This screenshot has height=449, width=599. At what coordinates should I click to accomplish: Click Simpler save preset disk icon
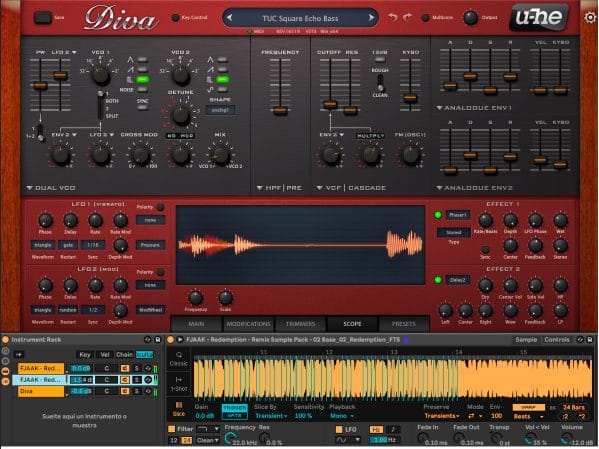click(x=590, y=339)
